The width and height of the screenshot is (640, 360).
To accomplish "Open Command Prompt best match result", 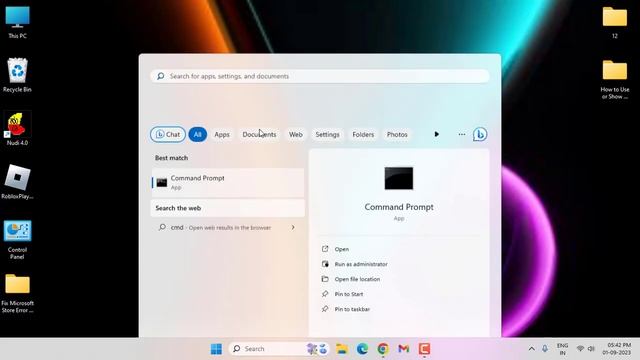I will 228,182.
